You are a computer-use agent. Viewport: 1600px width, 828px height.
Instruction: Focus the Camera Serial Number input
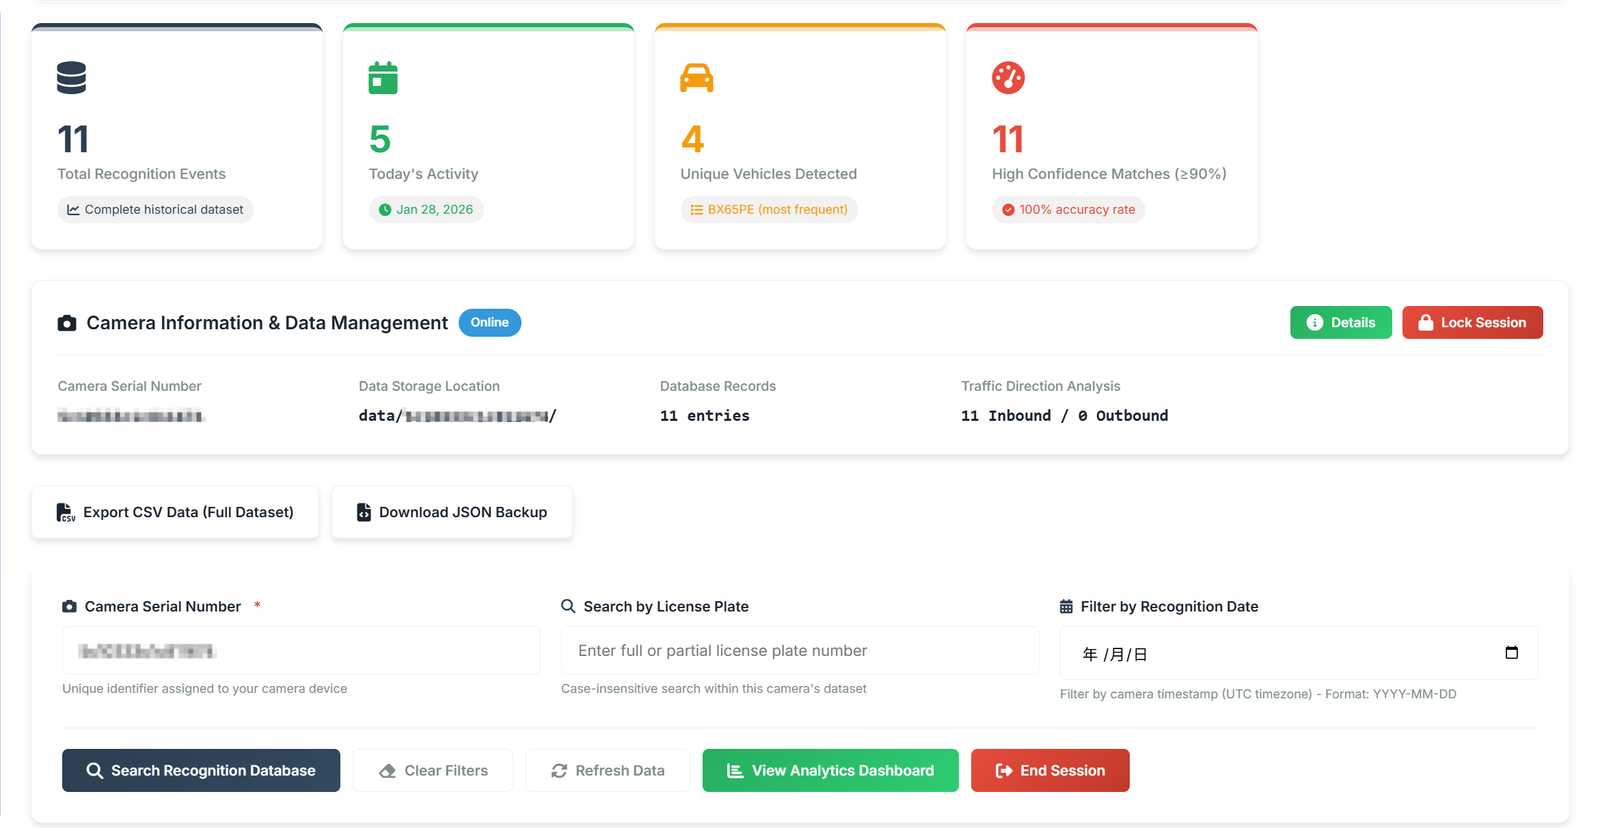coord(300,651)
